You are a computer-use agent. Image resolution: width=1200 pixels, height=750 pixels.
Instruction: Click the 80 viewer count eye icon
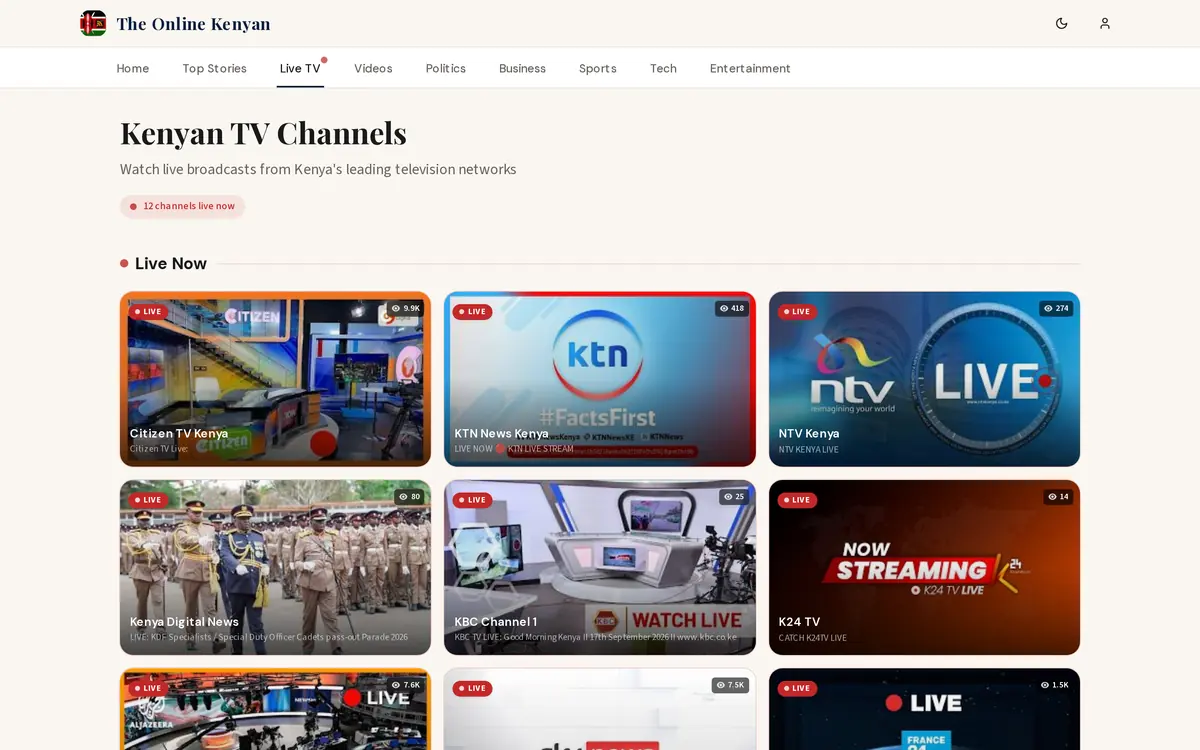[403, 497]
